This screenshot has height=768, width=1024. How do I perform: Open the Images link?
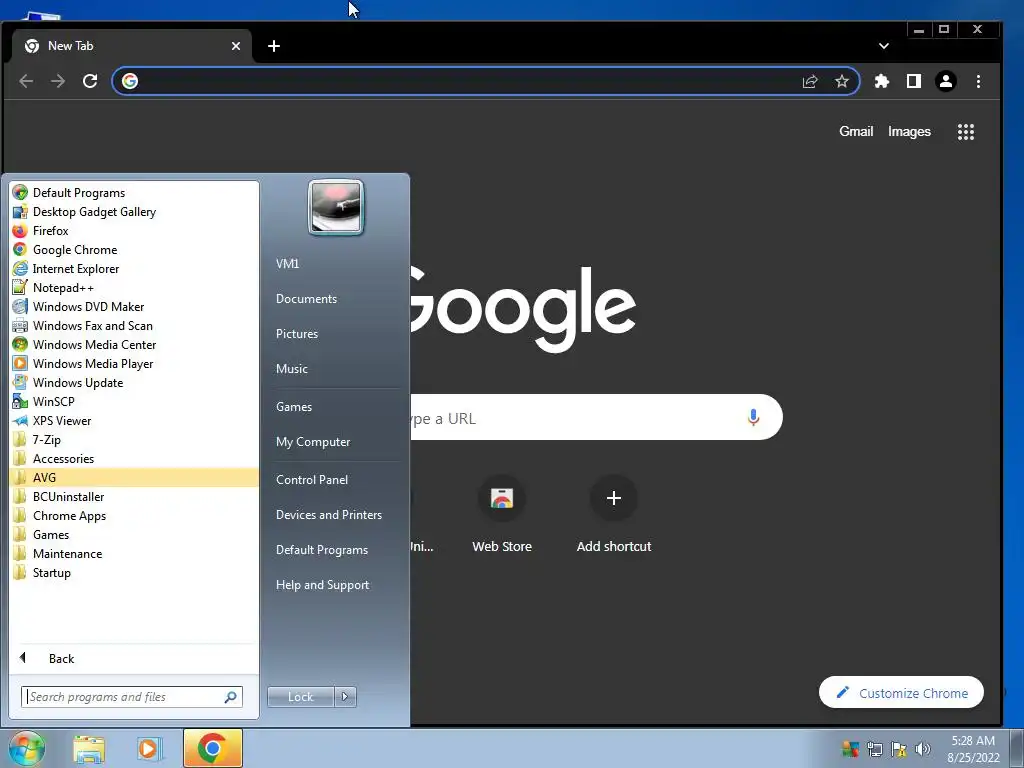click(909, 131)
